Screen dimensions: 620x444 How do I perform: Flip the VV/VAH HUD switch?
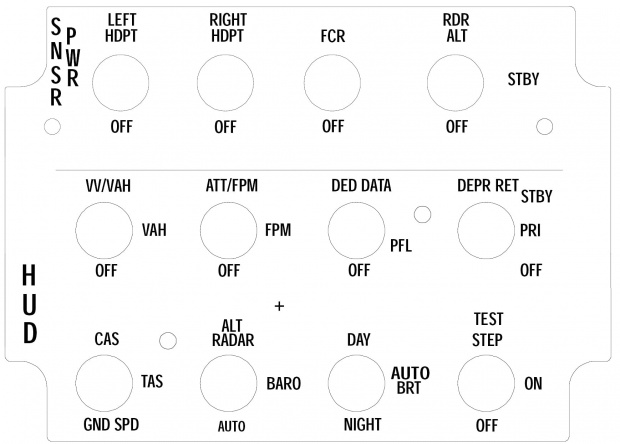[105, 229]
